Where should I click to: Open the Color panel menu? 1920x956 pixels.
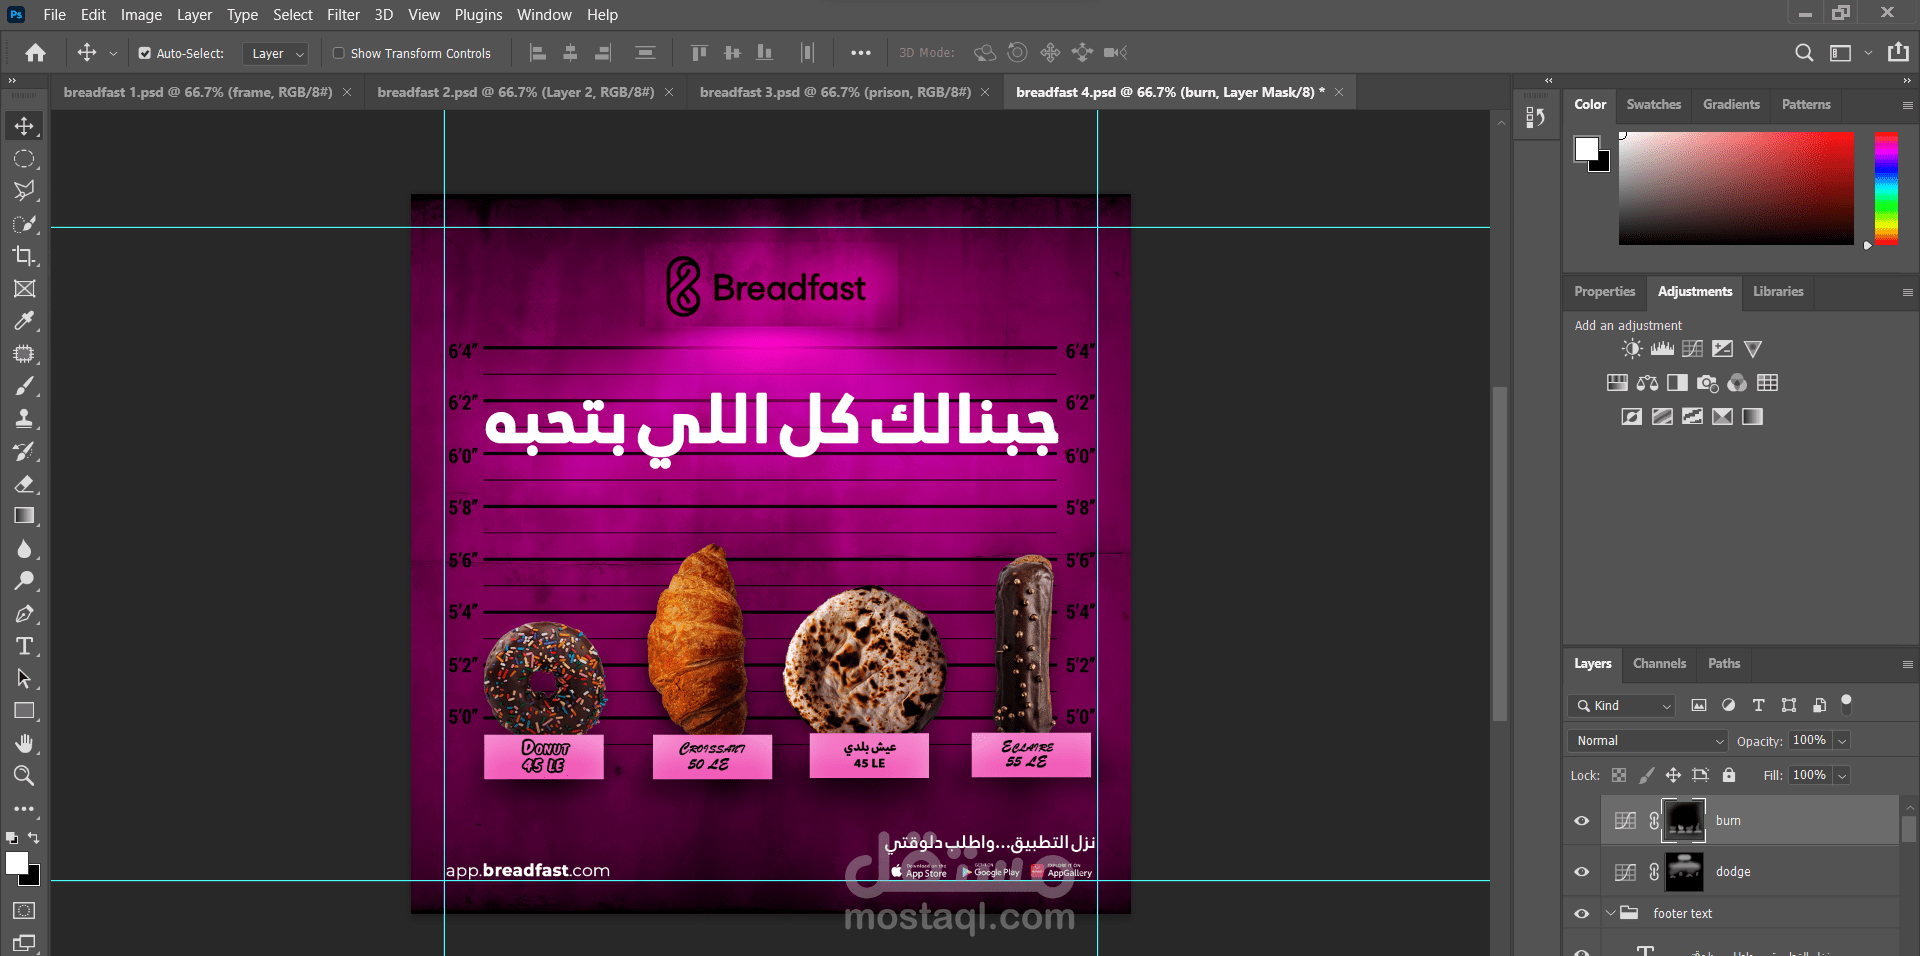tap(1907, 105)
